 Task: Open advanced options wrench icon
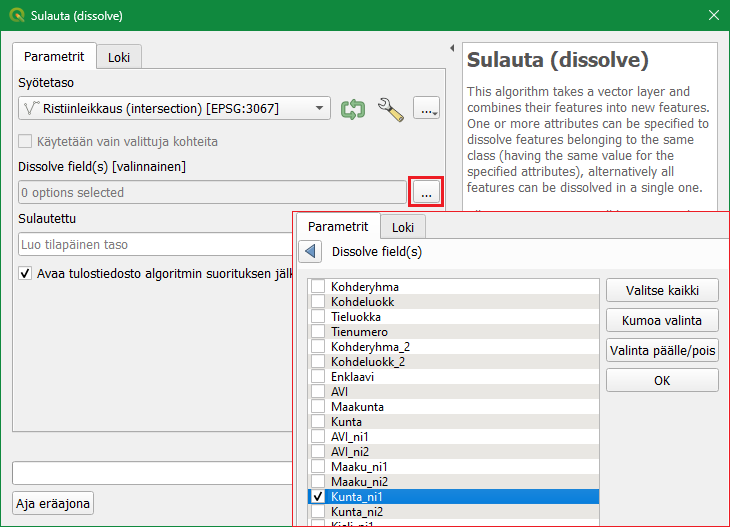coord(390,109)
